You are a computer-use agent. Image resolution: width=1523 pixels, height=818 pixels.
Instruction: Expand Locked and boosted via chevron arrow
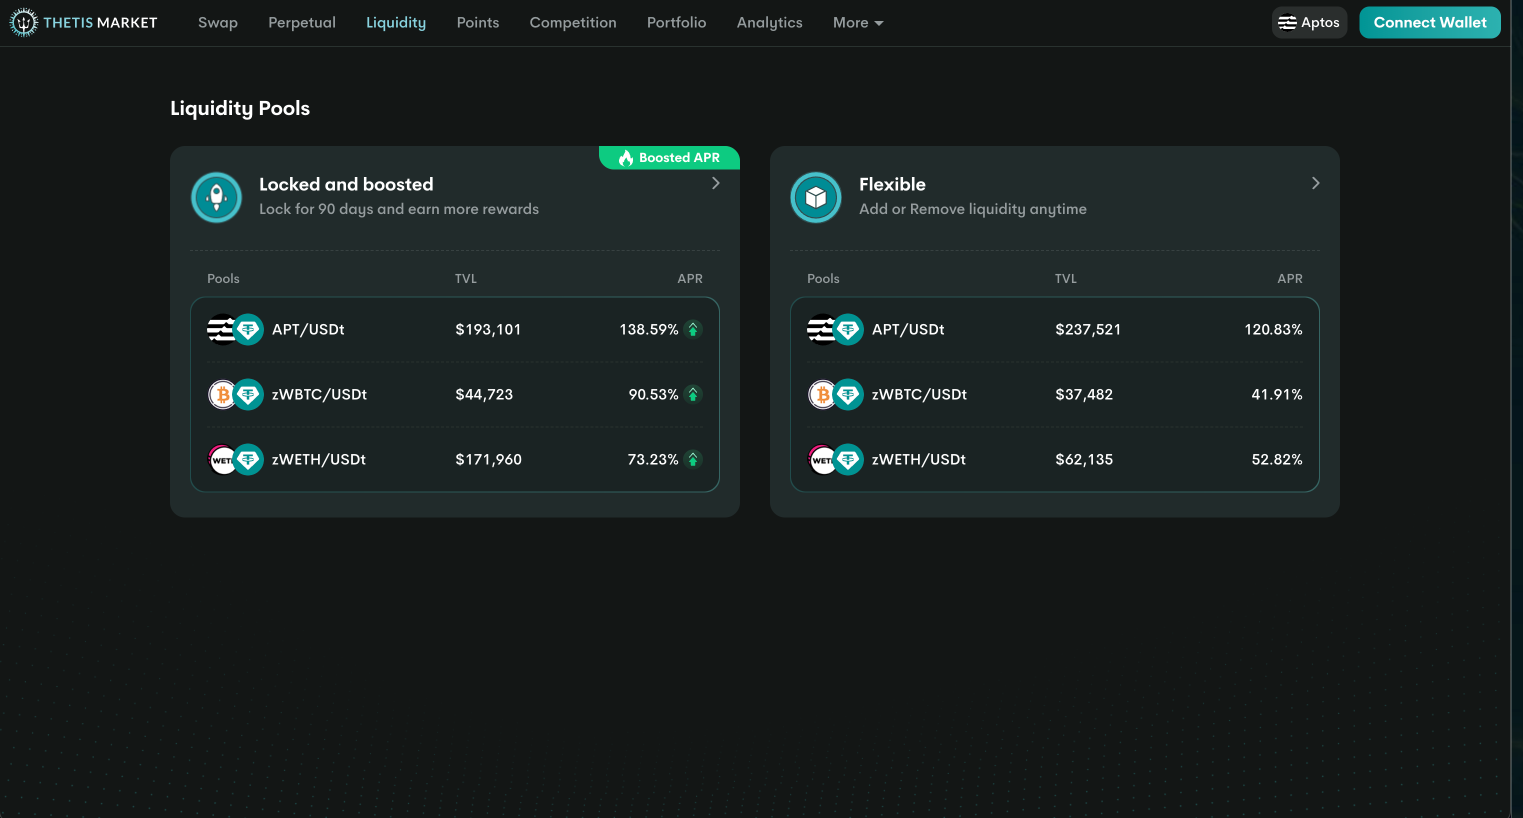click(x=716, y=183)
